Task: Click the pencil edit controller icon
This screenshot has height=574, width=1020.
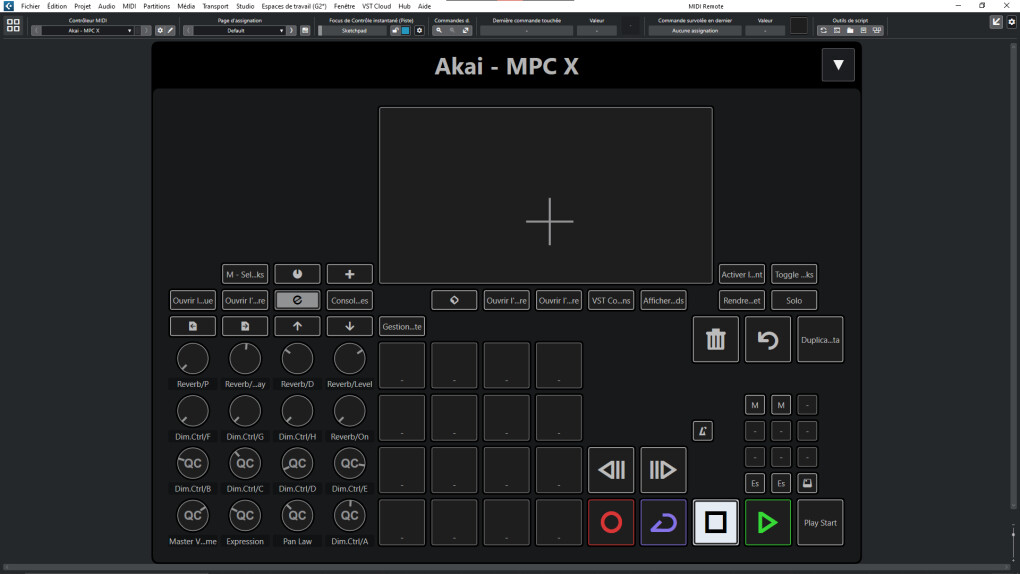Action: click(x=170, y=31)
